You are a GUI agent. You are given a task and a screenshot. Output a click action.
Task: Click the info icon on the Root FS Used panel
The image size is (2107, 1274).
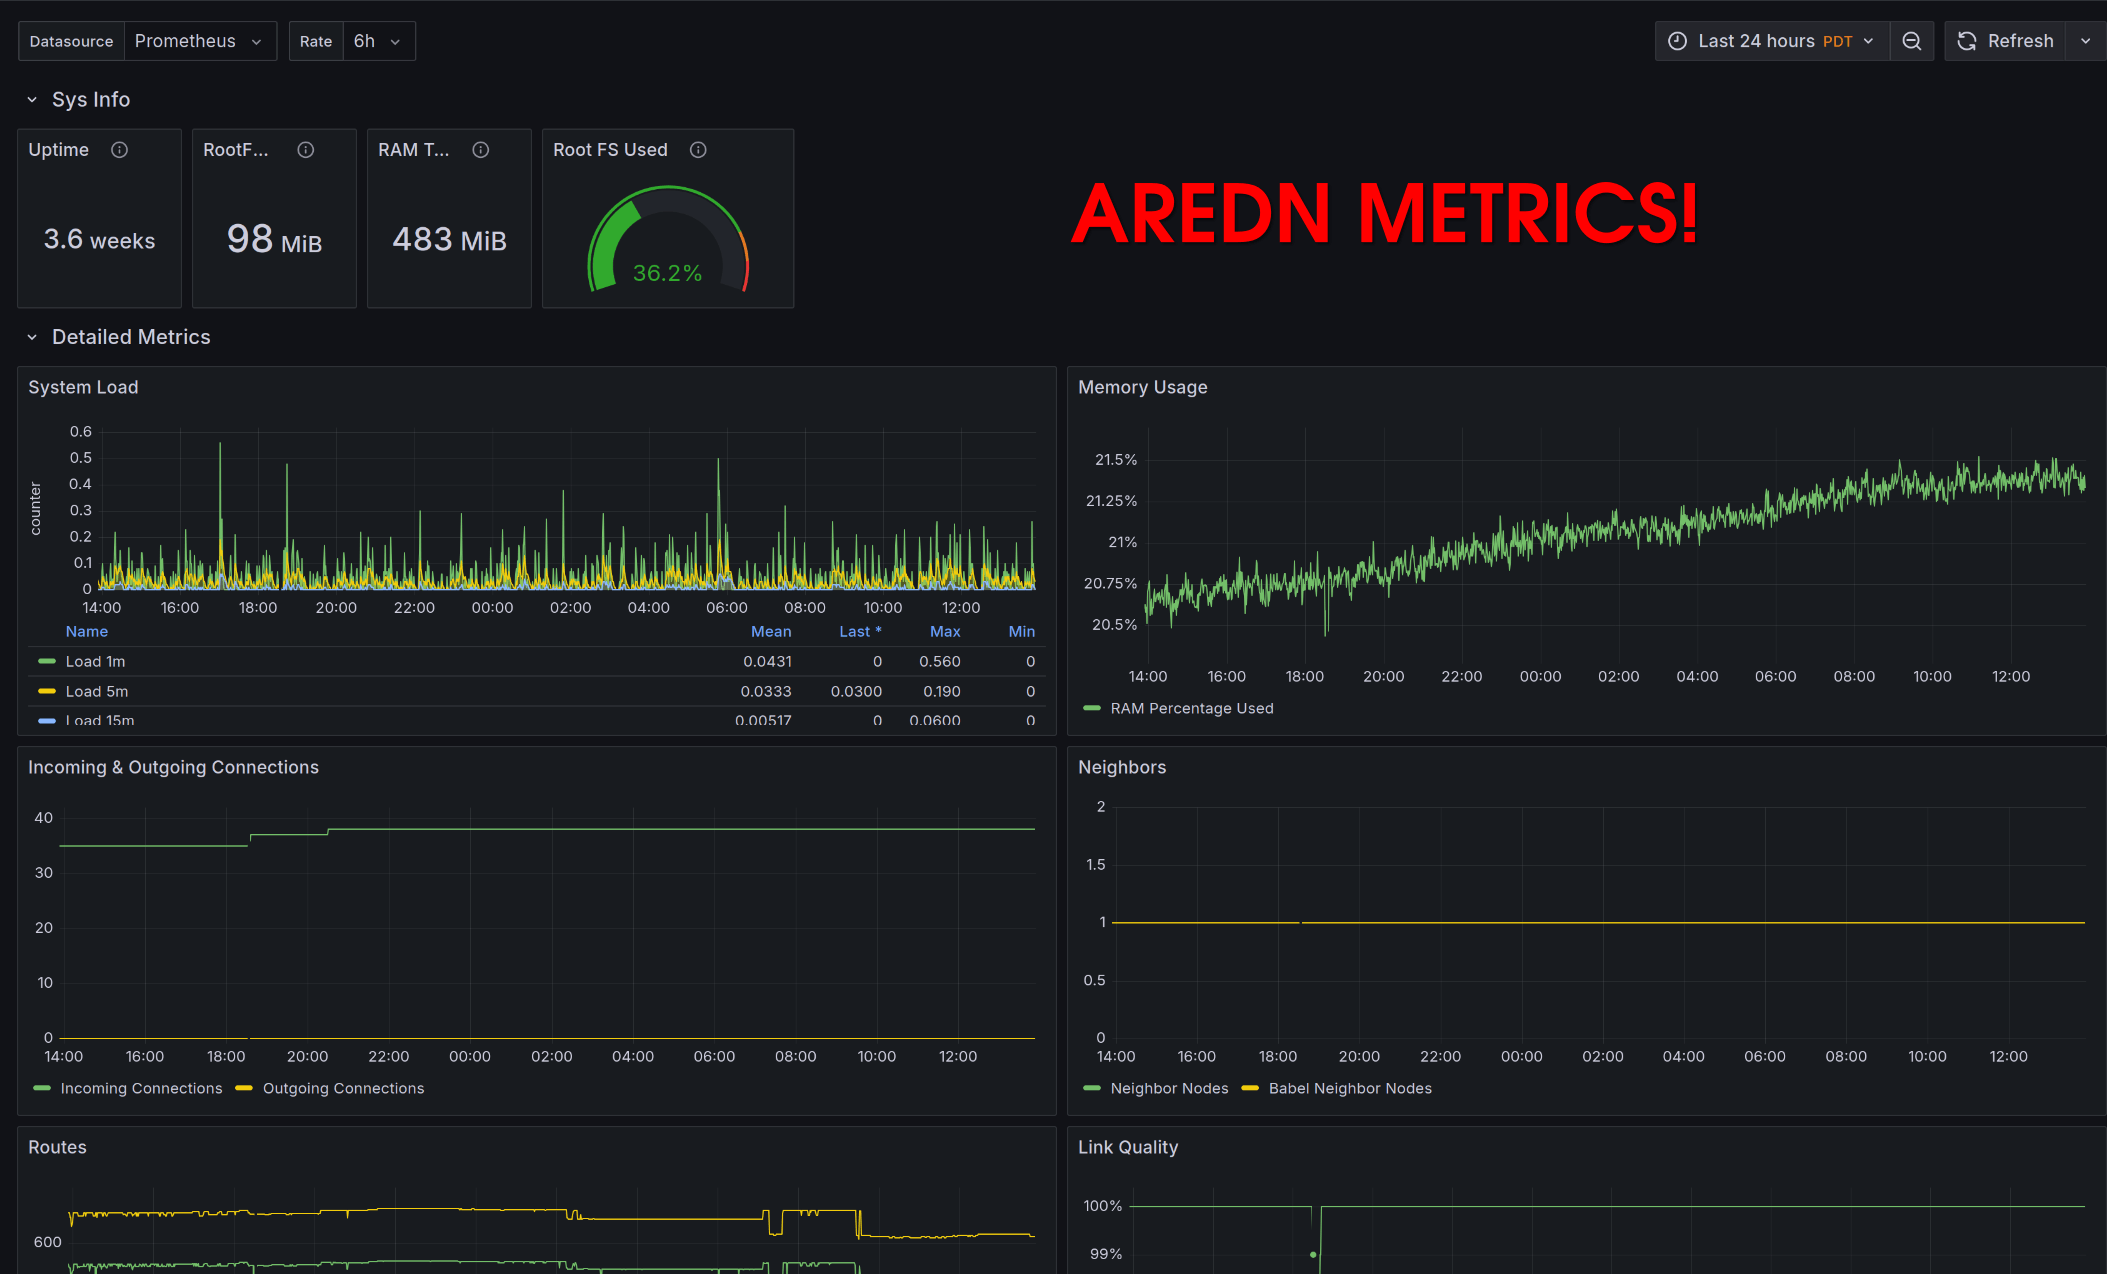tap(699, 150)
